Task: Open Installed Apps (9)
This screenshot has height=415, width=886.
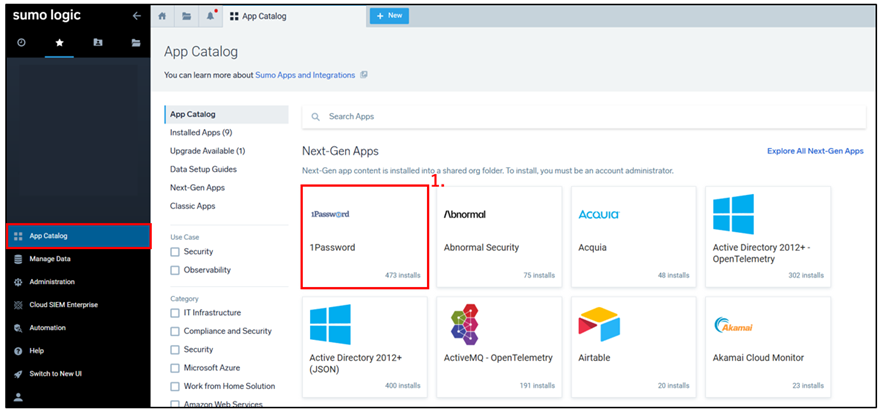Action: tap(201, 132)
